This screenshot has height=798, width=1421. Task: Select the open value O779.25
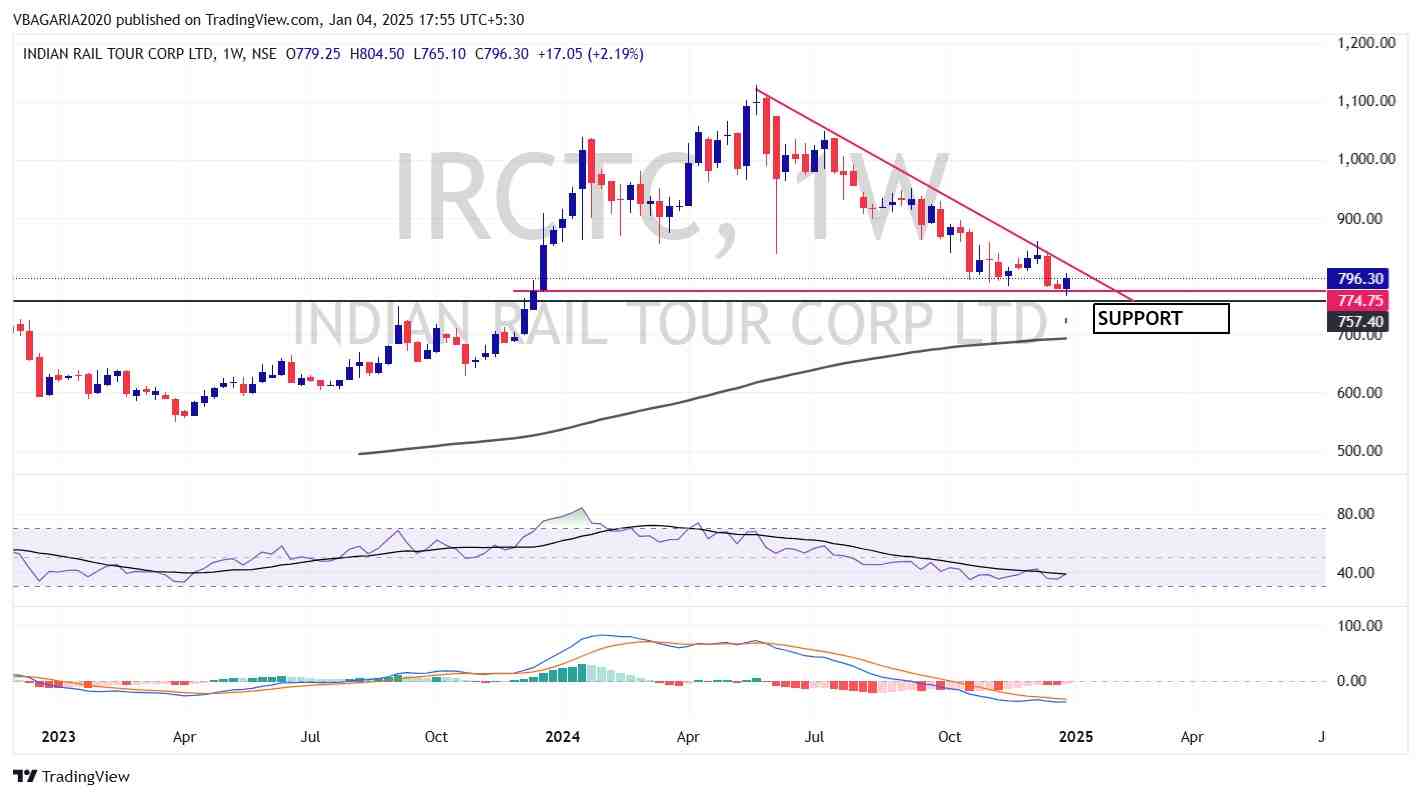point(314,53)
